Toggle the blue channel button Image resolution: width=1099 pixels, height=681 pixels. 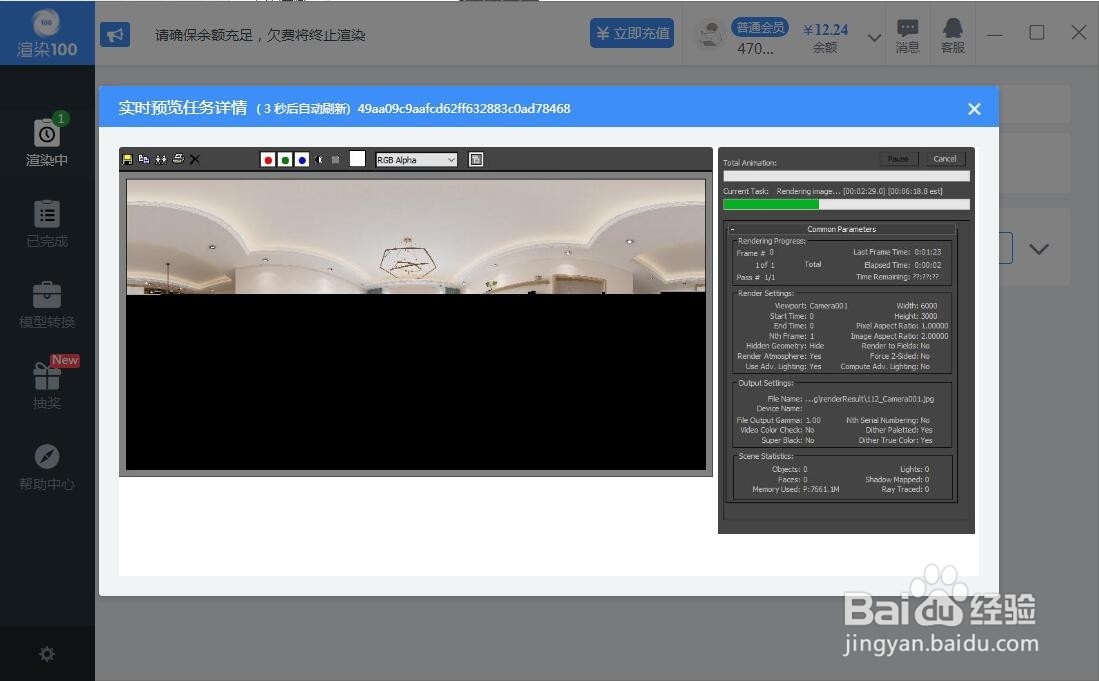coord(301,160)
